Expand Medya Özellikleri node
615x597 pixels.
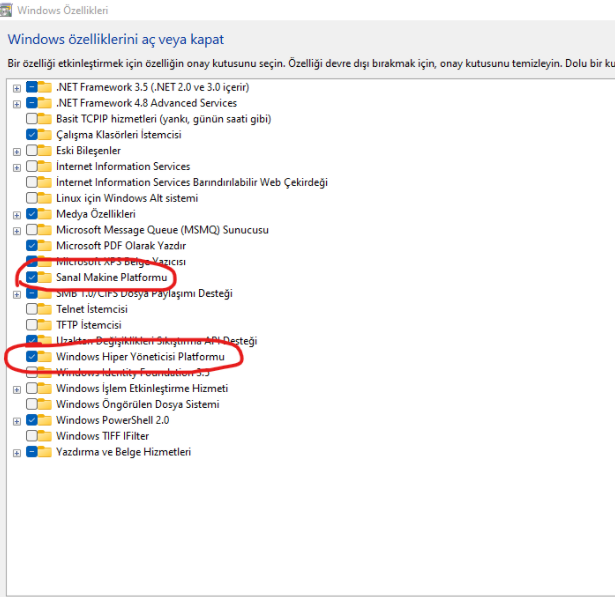click(16, 215)
